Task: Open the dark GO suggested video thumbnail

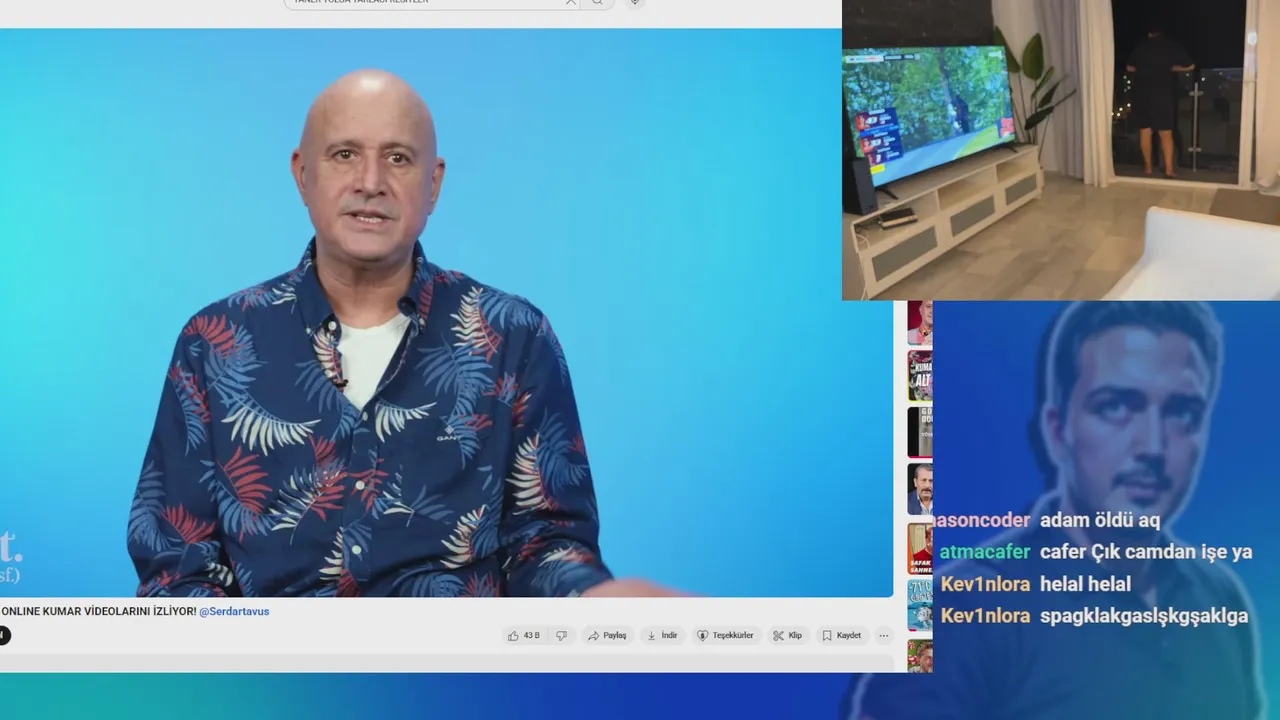Action: click(x=920, y=432)
